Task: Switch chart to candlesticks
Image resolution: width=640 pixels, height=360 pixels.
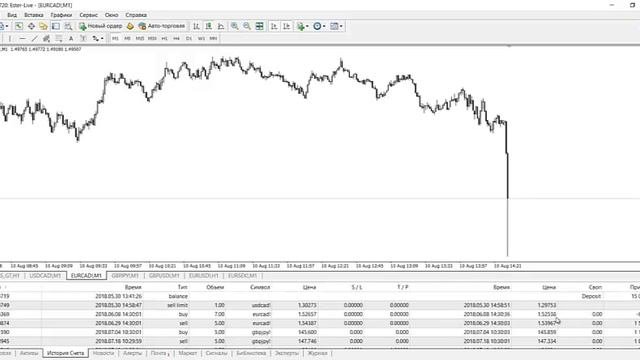Action: coord(209,26)
